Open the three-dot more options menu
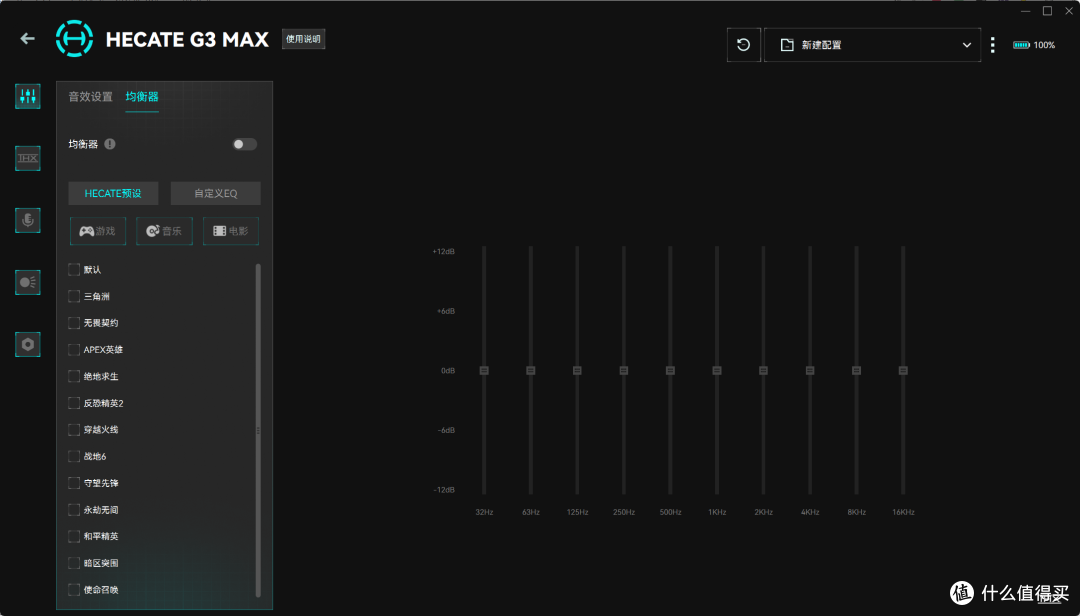 993,45
